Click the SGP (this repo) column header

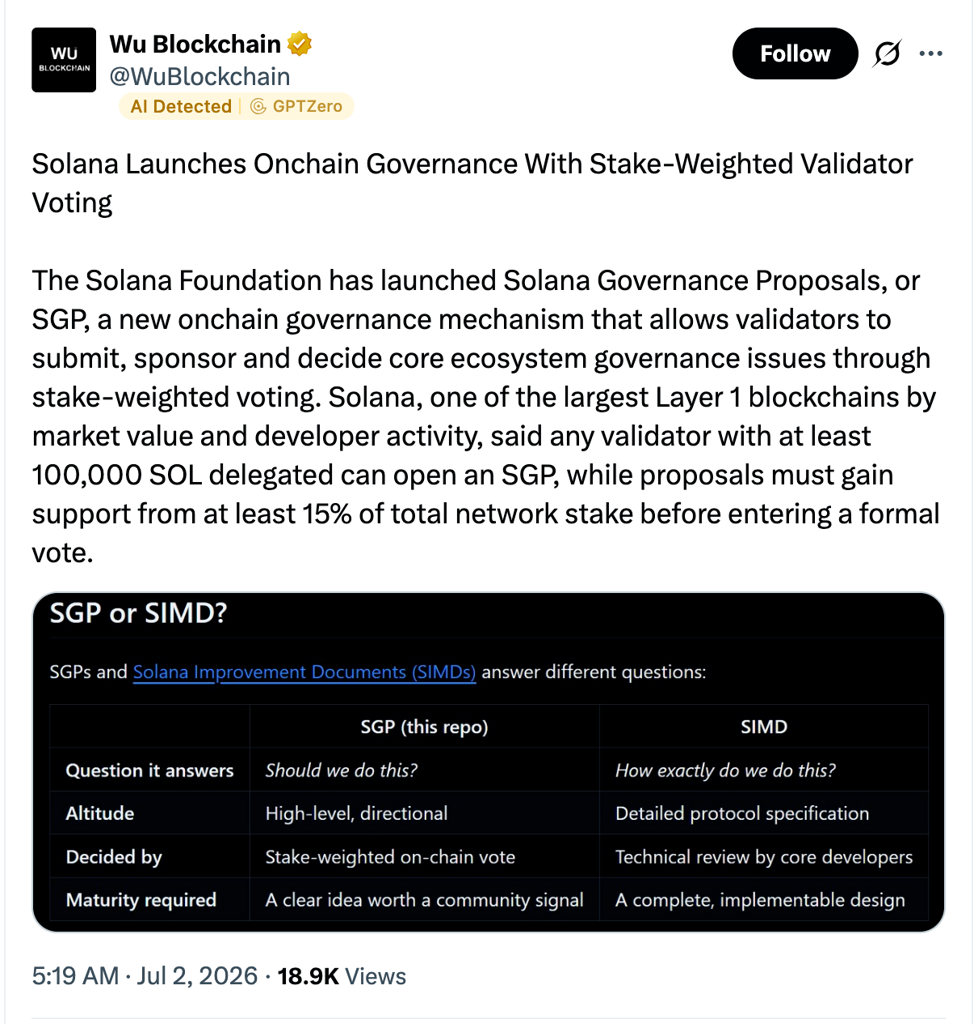click(424, 727)
